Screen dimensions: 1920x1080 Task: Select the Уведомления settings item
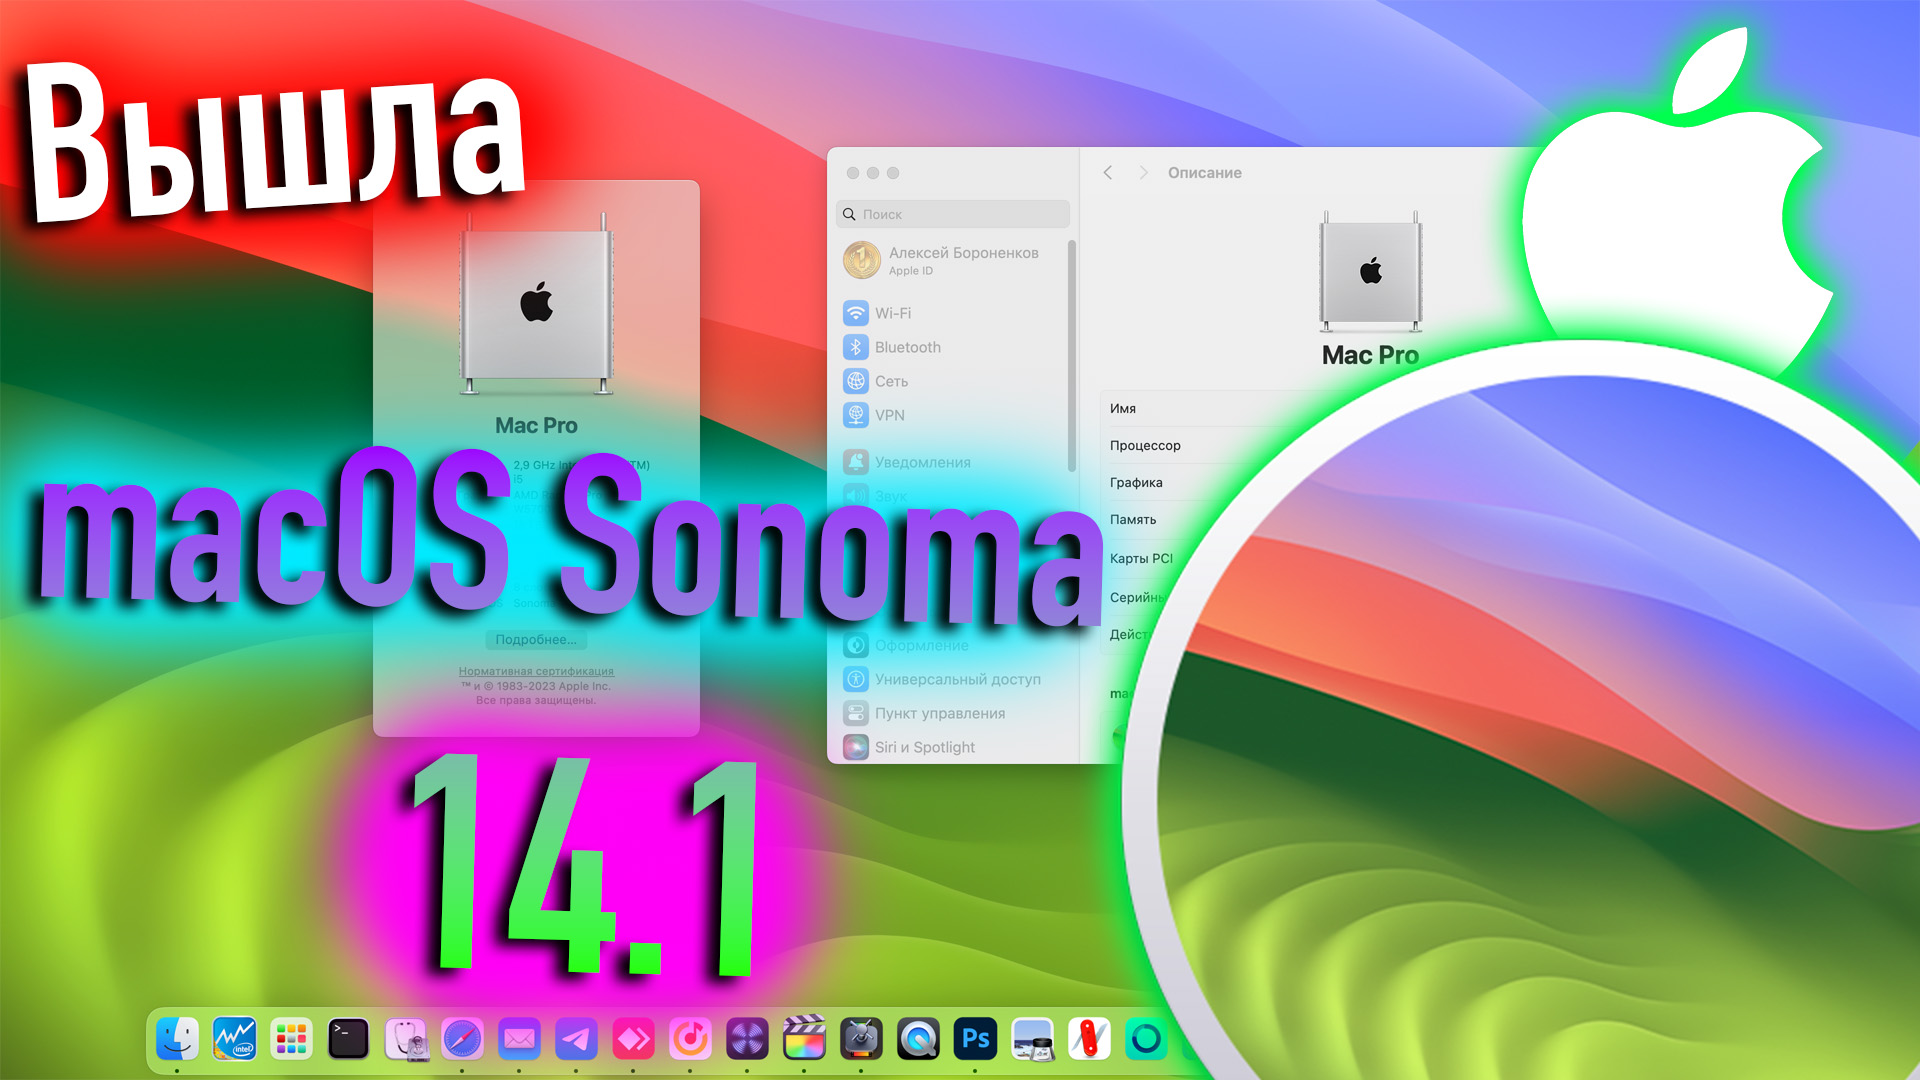pyautogui.click(x=922, y=462)
